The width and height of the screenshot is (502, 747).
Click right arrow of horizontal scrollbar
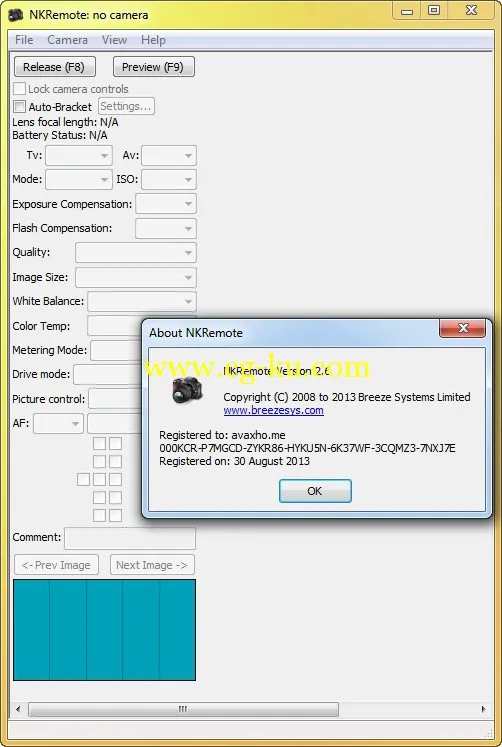point(484,709)
